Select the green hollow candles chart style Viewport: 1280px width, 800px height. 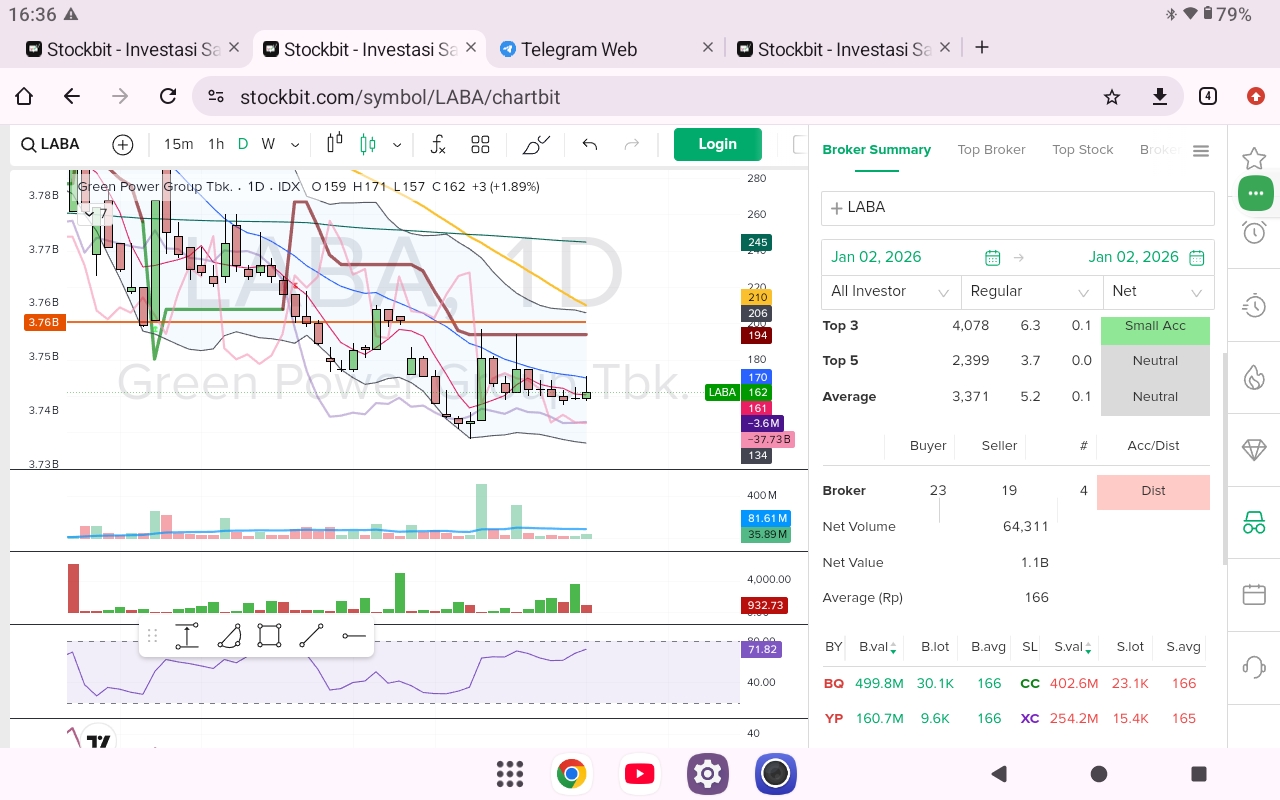coord(368,144)
